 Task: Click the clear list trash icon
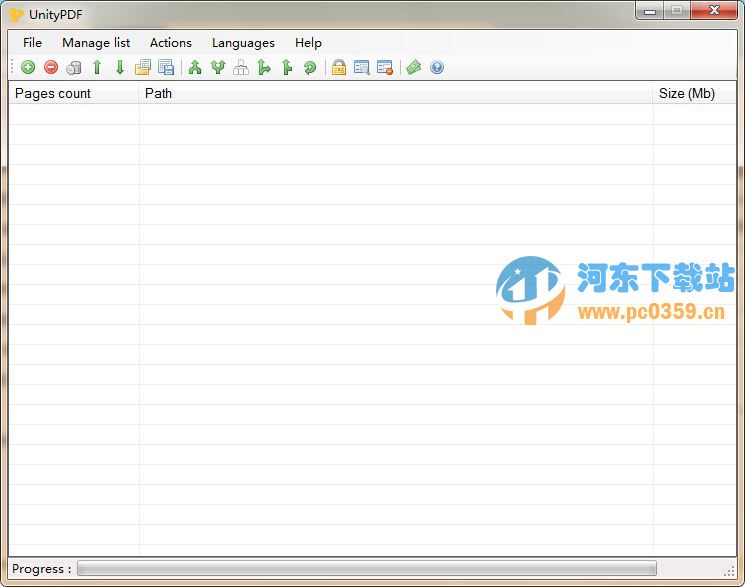pos(74,67)
